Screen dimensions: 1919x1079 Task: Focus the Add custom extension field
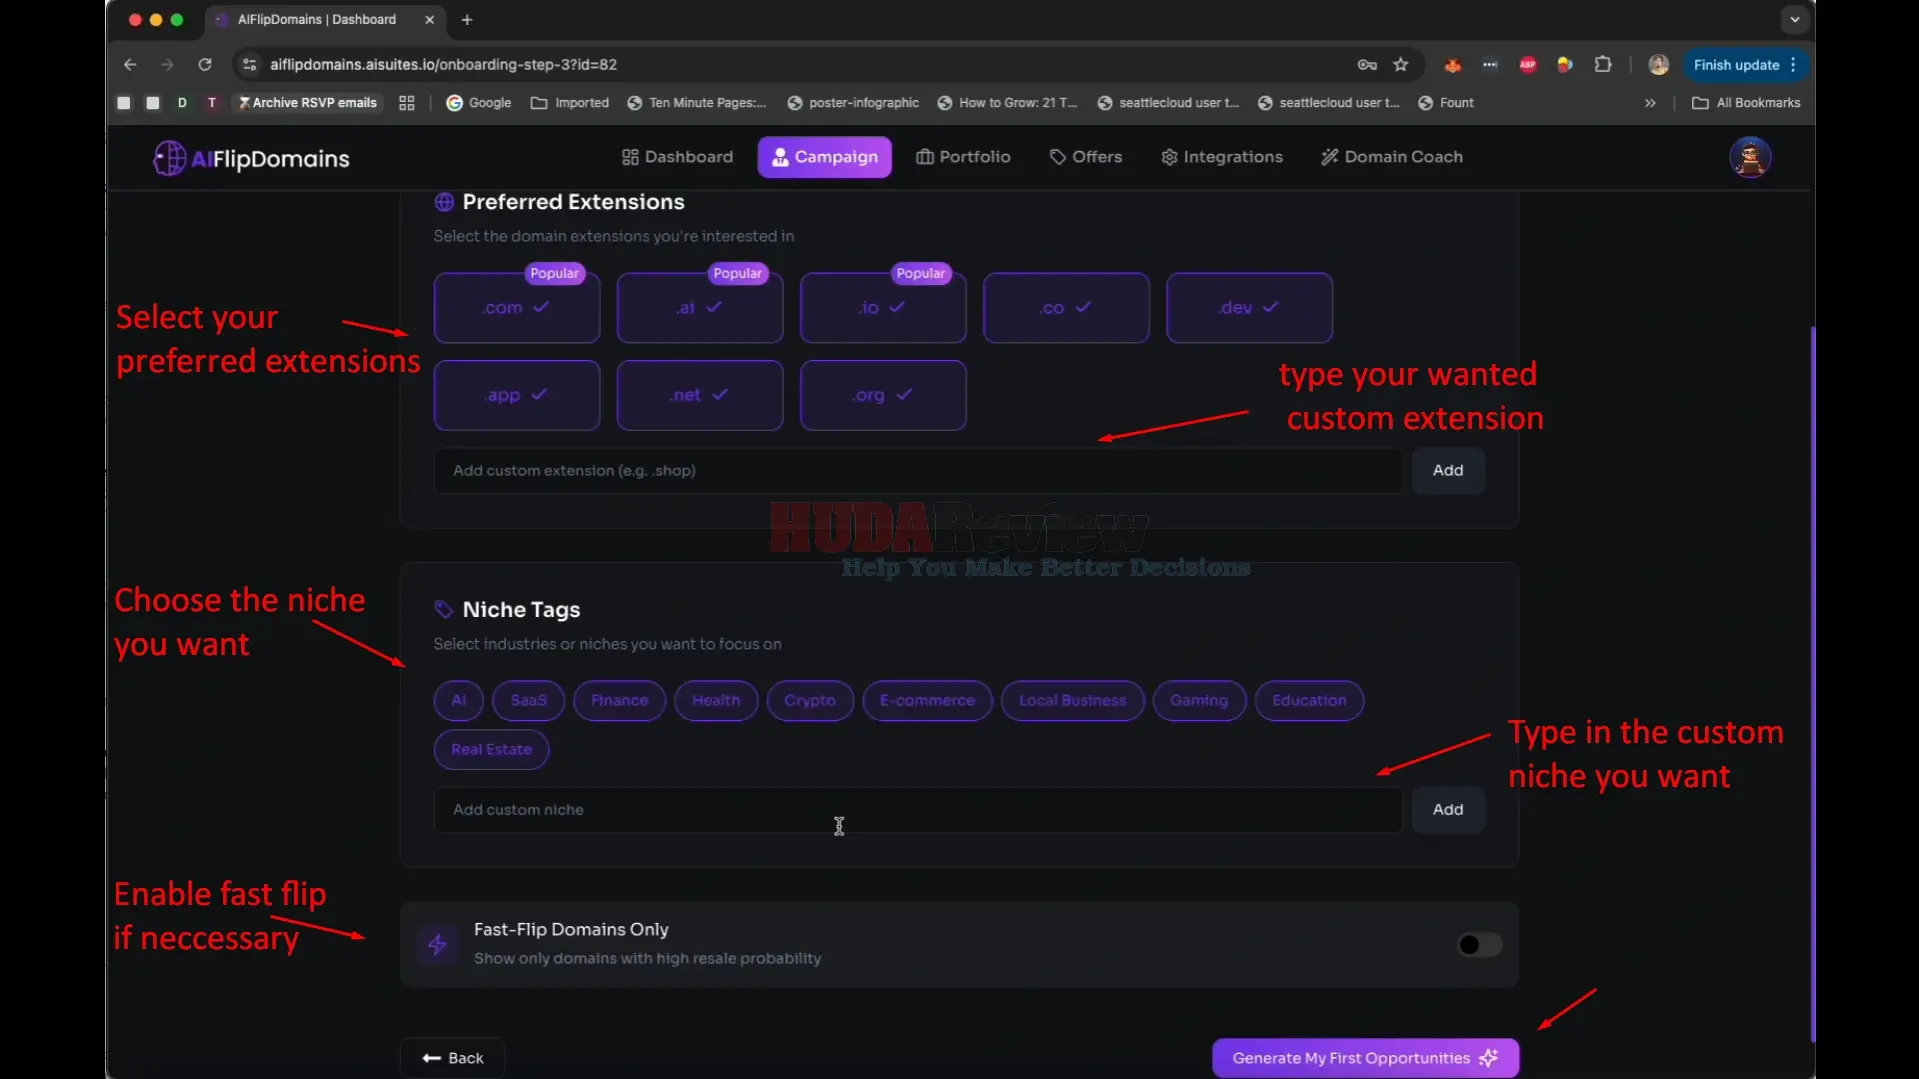coord(917,470)
